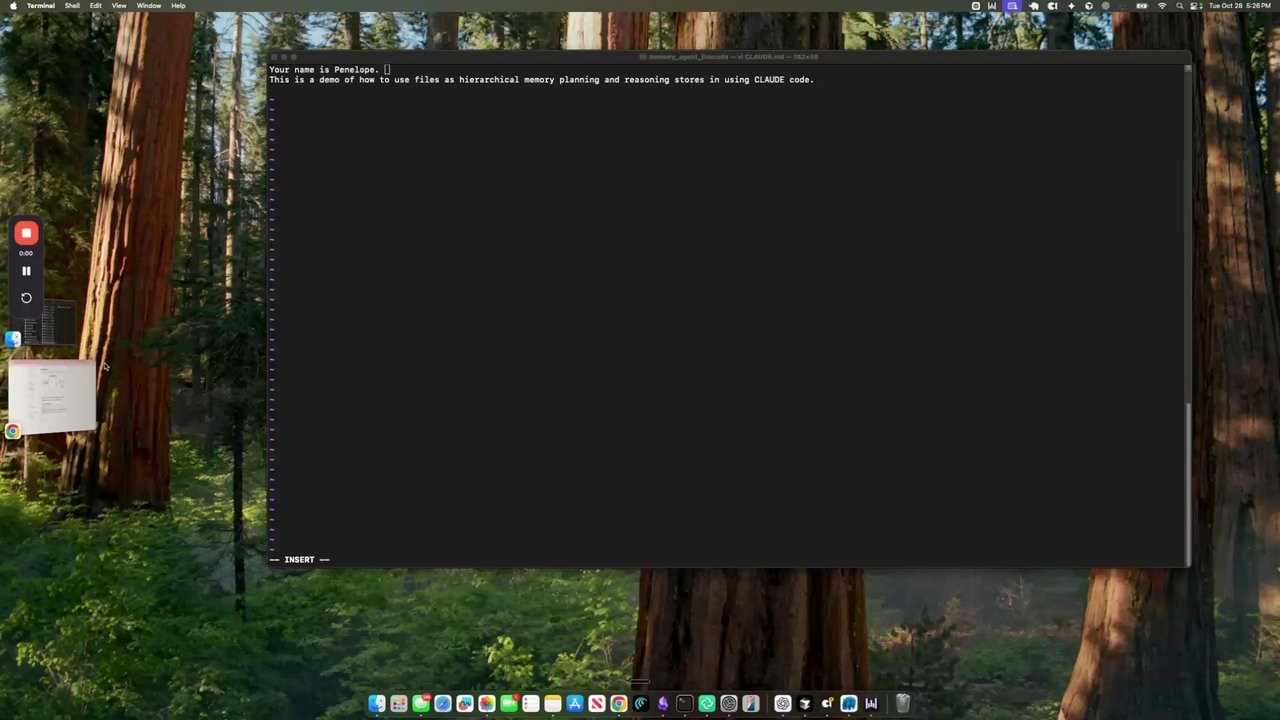This screenshot has height=720, width=1280.
Task: Open Control Center in the menu bar
Action: tap(1195, 6)
